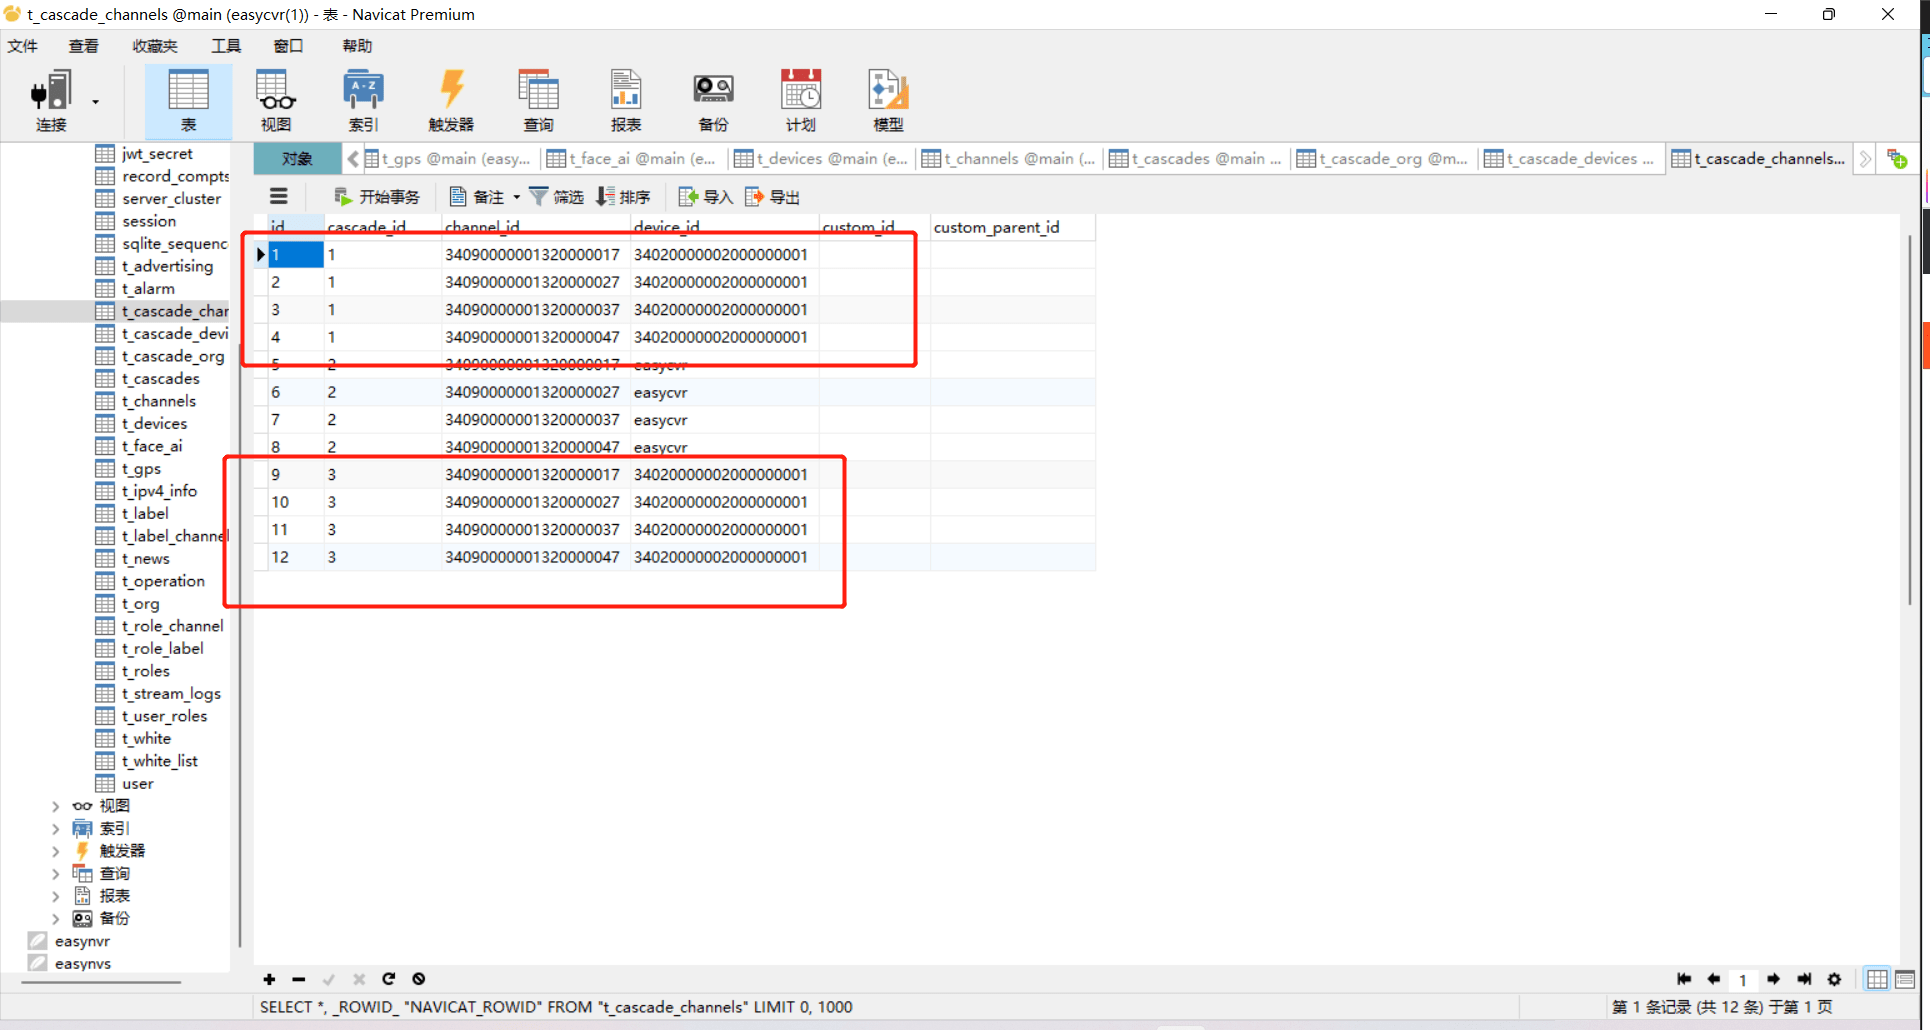Open the 模型 model toolbar icon
Image resolution: width=1930 pixels, height=1030 pixels.
click(888, 100)
